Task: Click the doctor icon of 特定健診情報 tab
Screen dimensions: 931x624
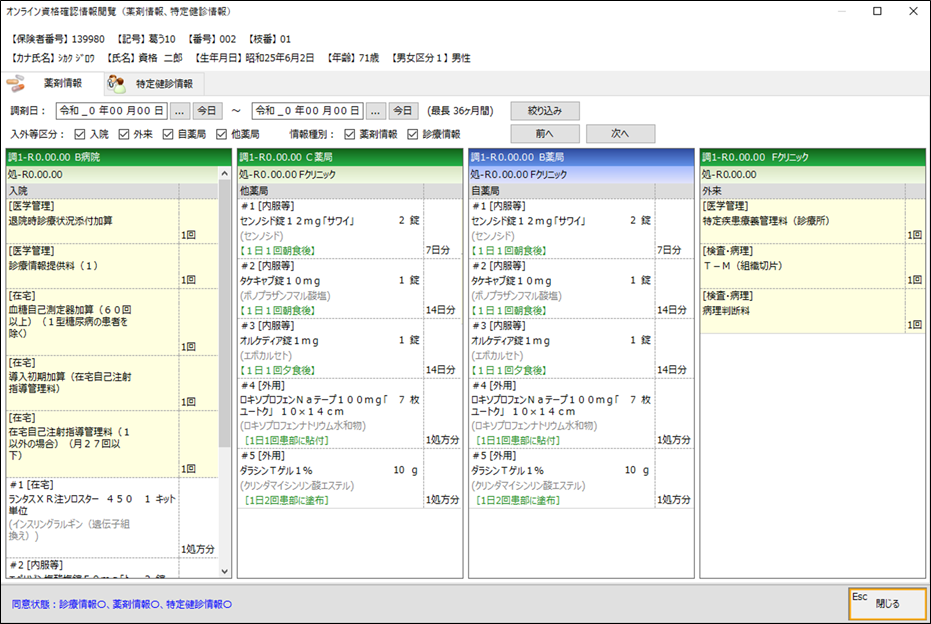Action: click(116, 84)
